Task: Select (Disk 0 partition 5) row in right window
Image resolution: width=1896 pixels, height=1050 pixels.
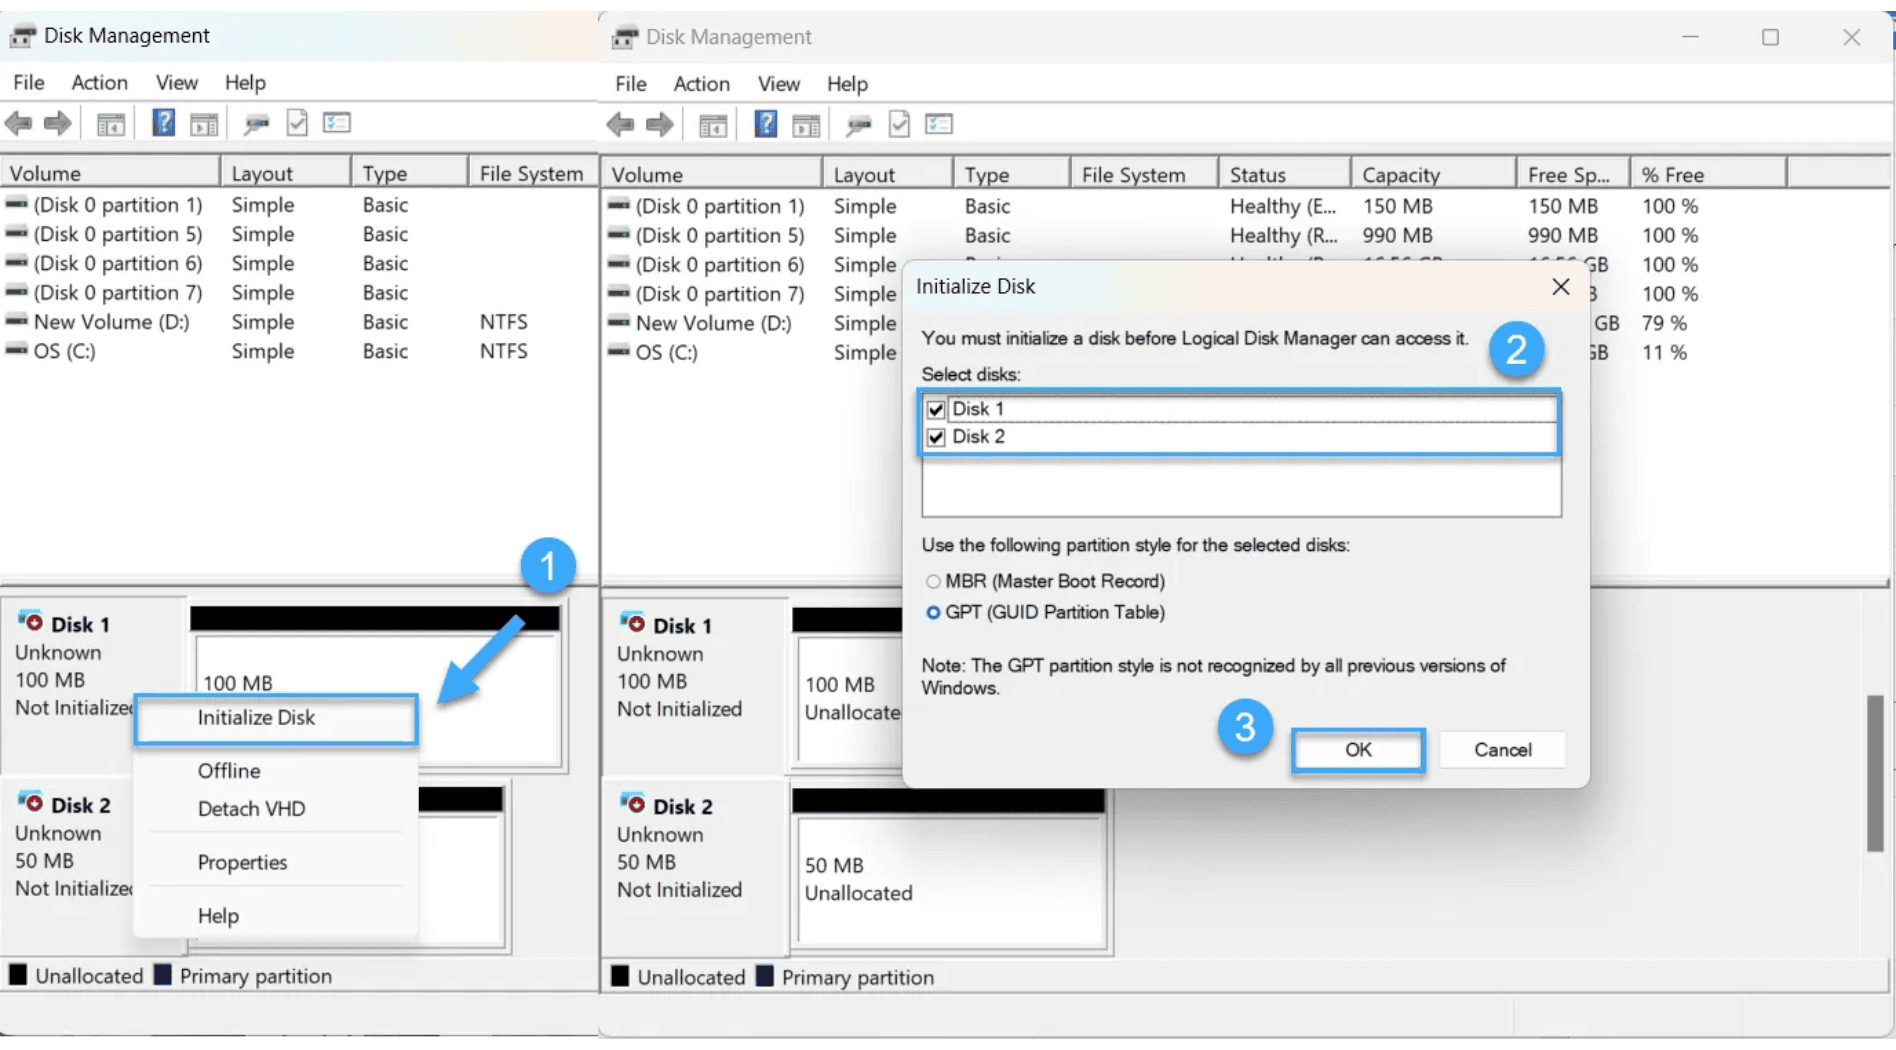Action: point(1245,236)
